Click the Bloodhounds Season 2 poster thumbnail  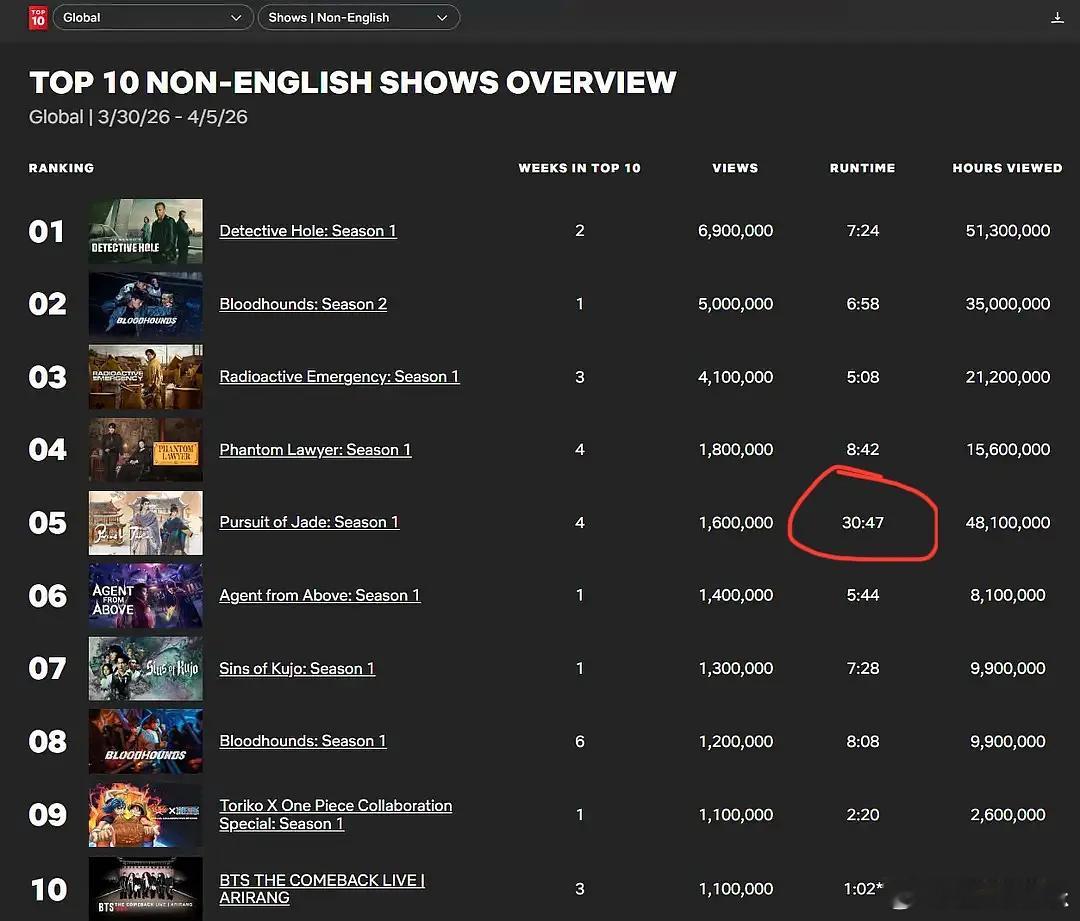(145, 304)
